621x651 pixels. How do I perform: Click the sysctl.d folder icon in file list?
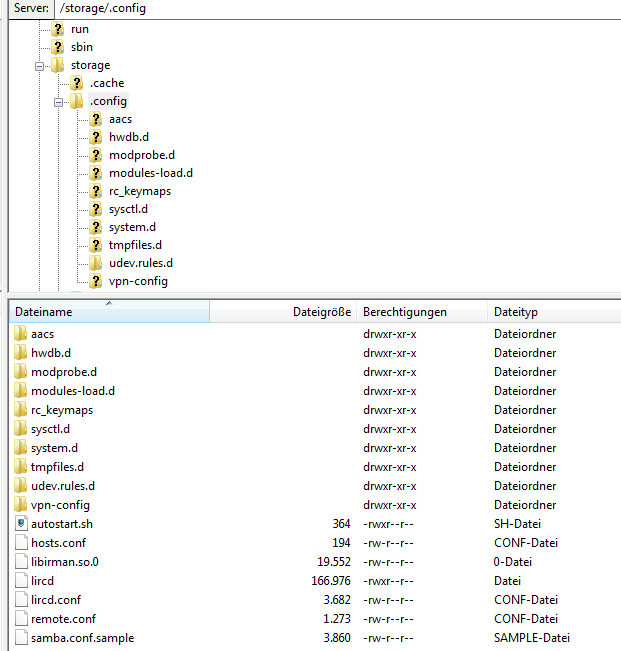click(20, 428)
